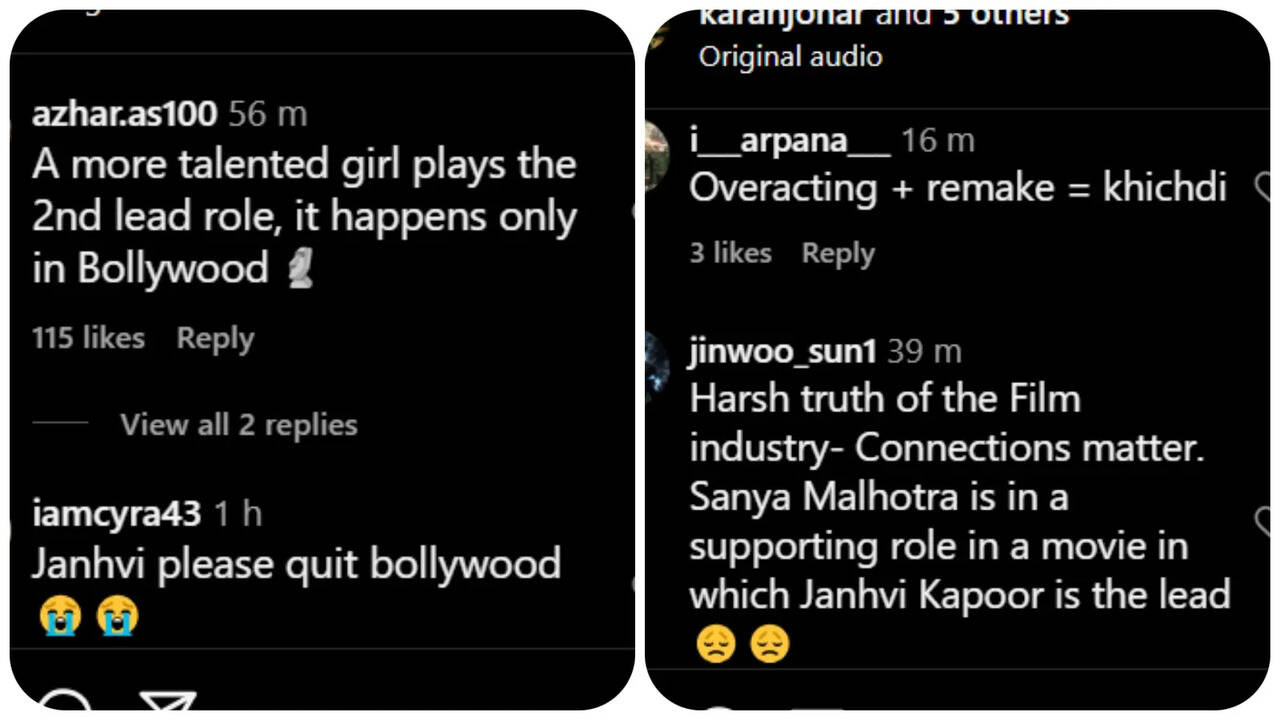Reply to azhar.as100's comment

click(215, 338)
